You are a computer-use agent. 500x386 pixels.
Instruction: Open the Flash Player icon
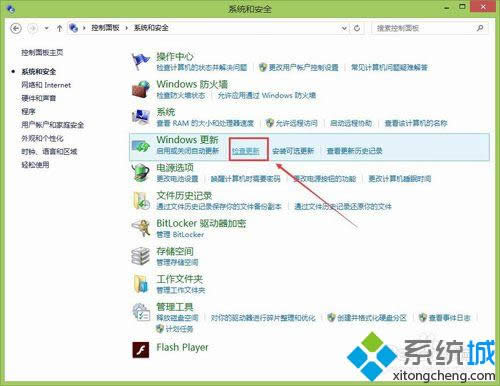coord(141,350)
